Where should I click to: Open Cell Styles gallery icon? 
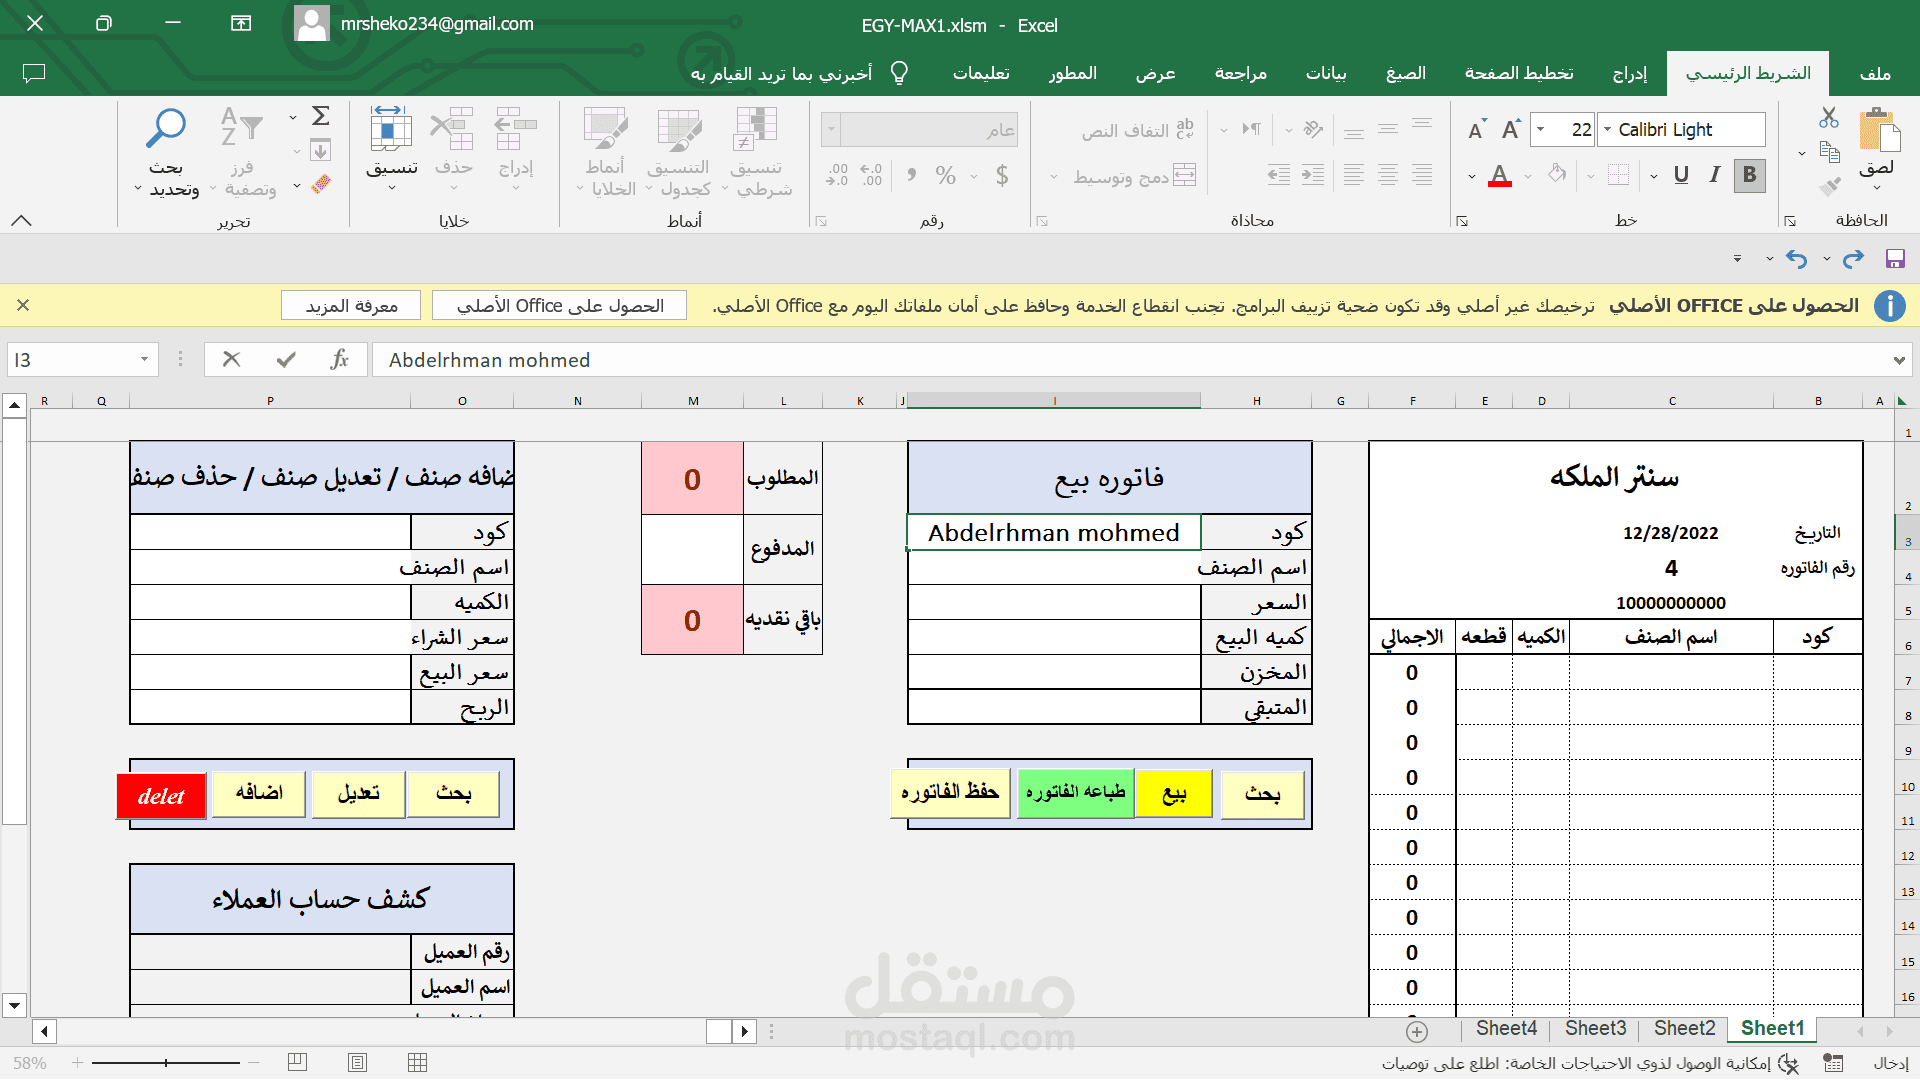click(x=606, y=130)
